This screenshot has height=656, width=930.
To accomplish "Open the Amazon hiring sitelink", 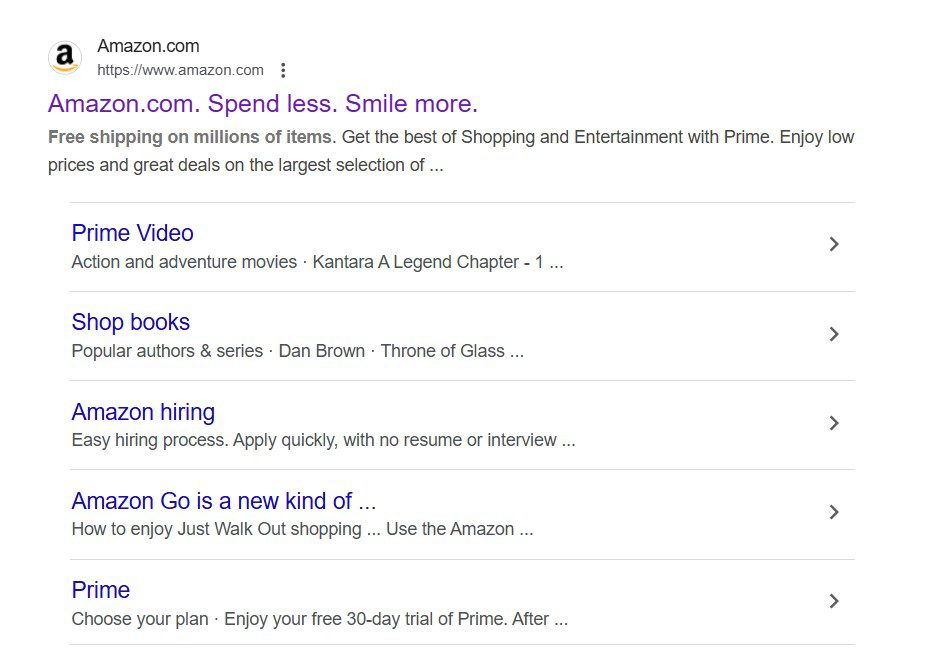I will click(143, 412).
